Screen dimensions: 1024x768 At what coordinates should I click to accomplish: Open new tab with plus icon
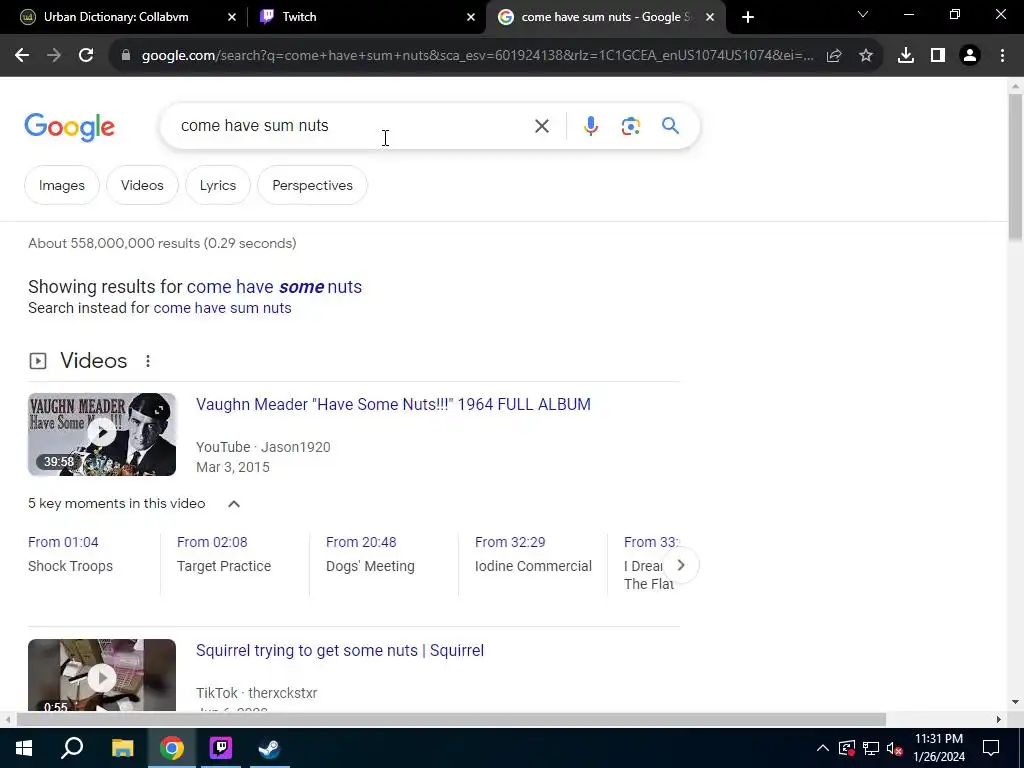point(748,17)
